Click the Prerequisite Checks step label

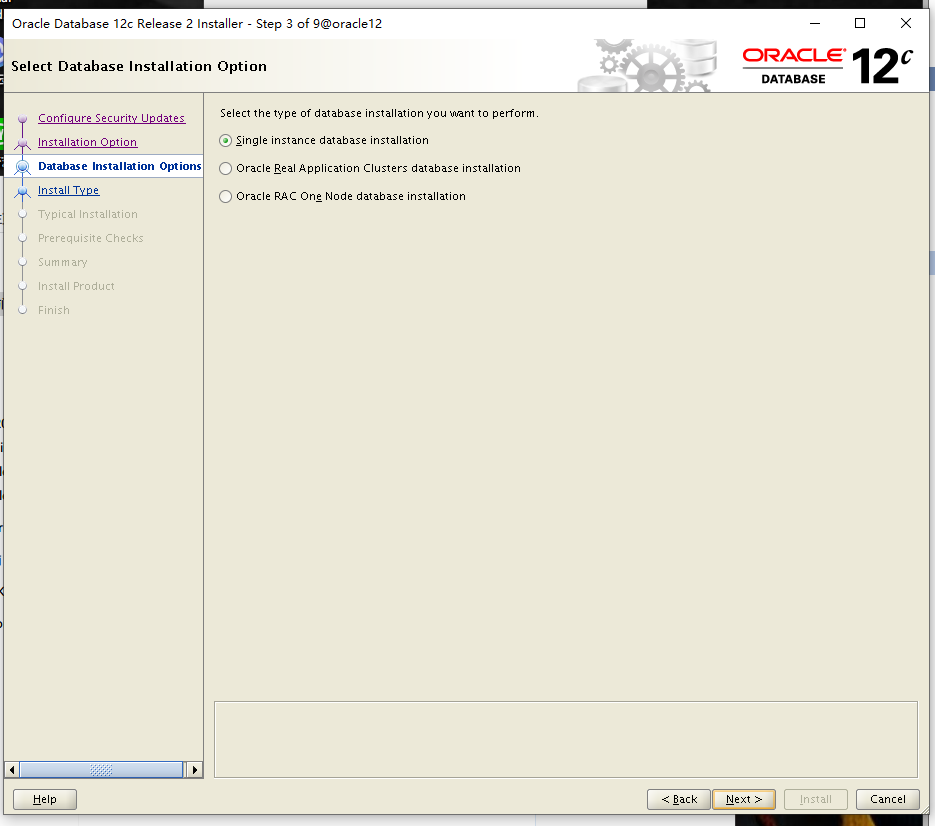(91, 238)
